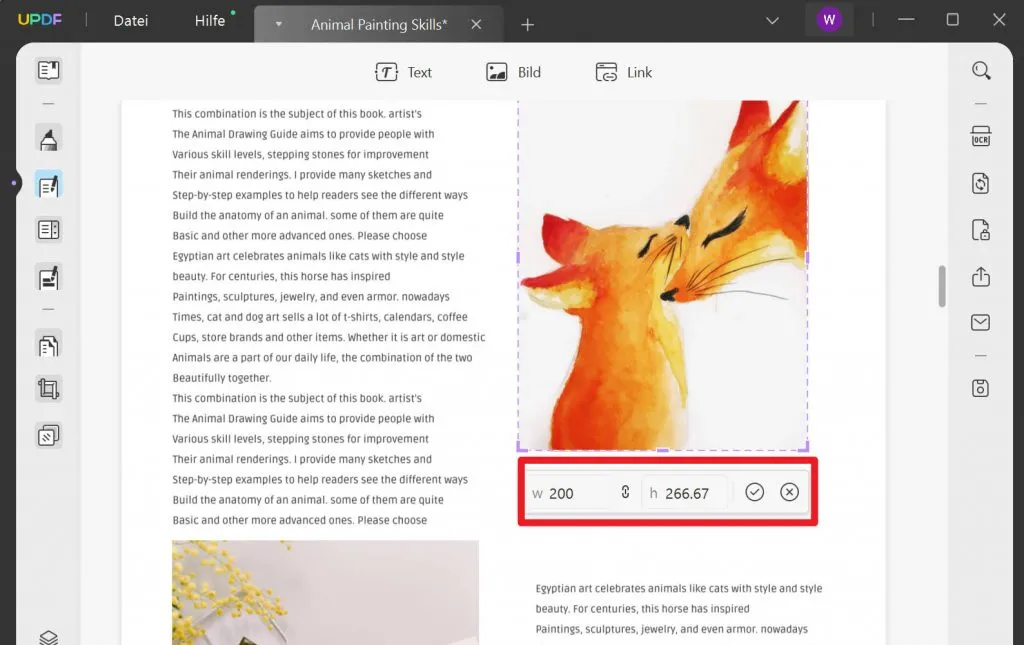The height and width of the screenshot is (645, 1024).
Task: Maximize the UPDF window
Action: (x=953, y=20)
